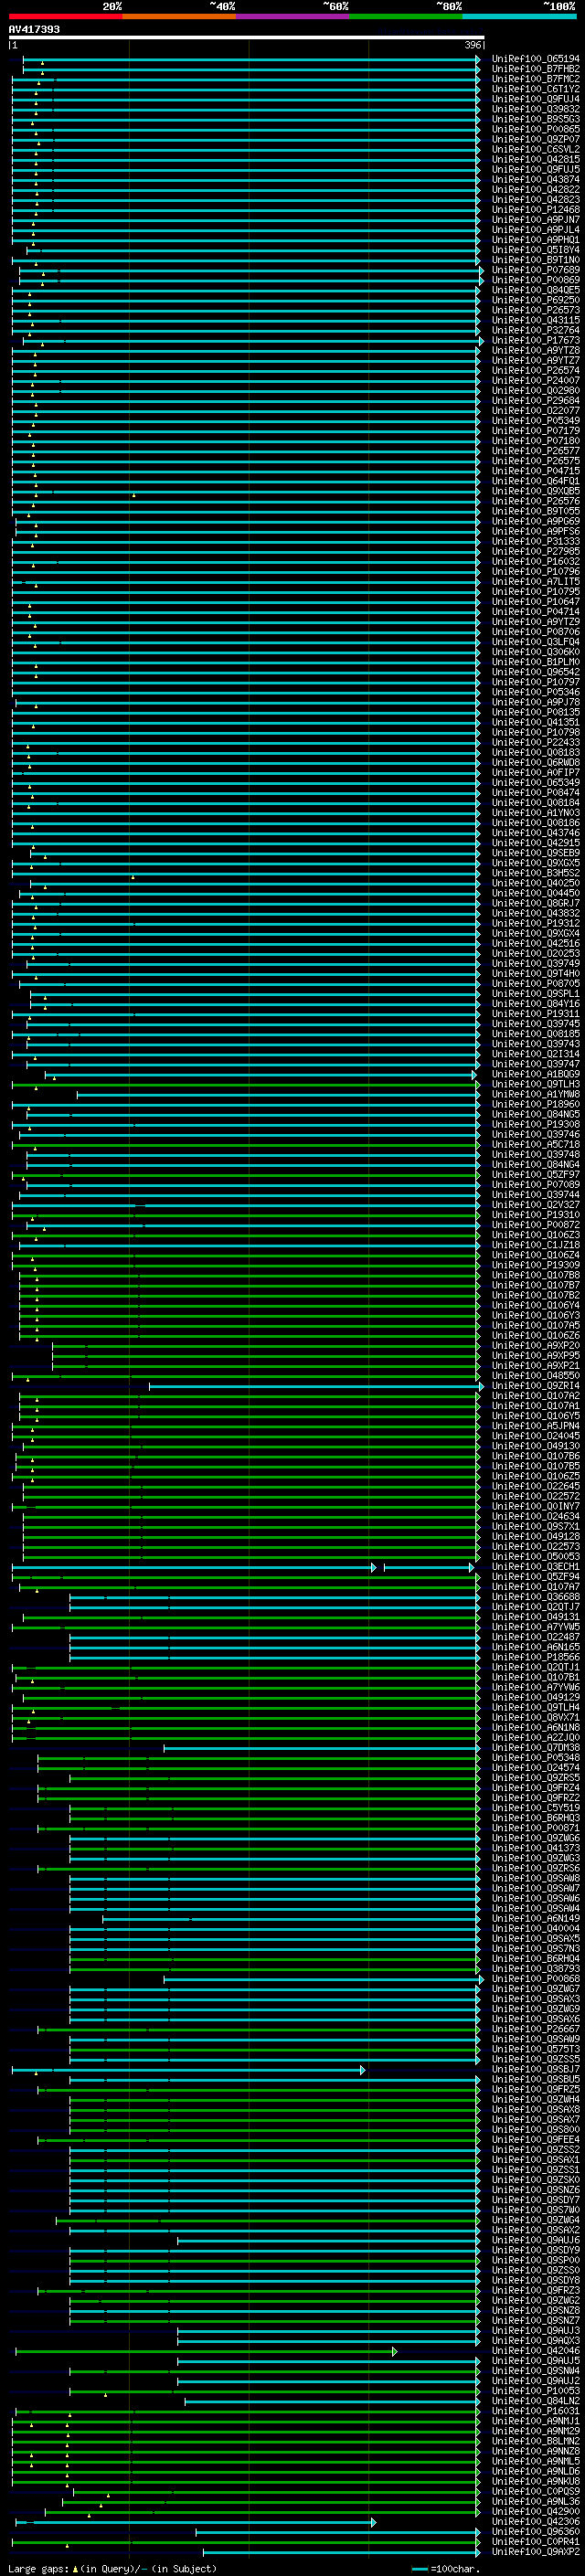This screenshot has width=585, height=2576.
Task: Select hit label UniRef100_P05349
Action: [x=535, y=420]
